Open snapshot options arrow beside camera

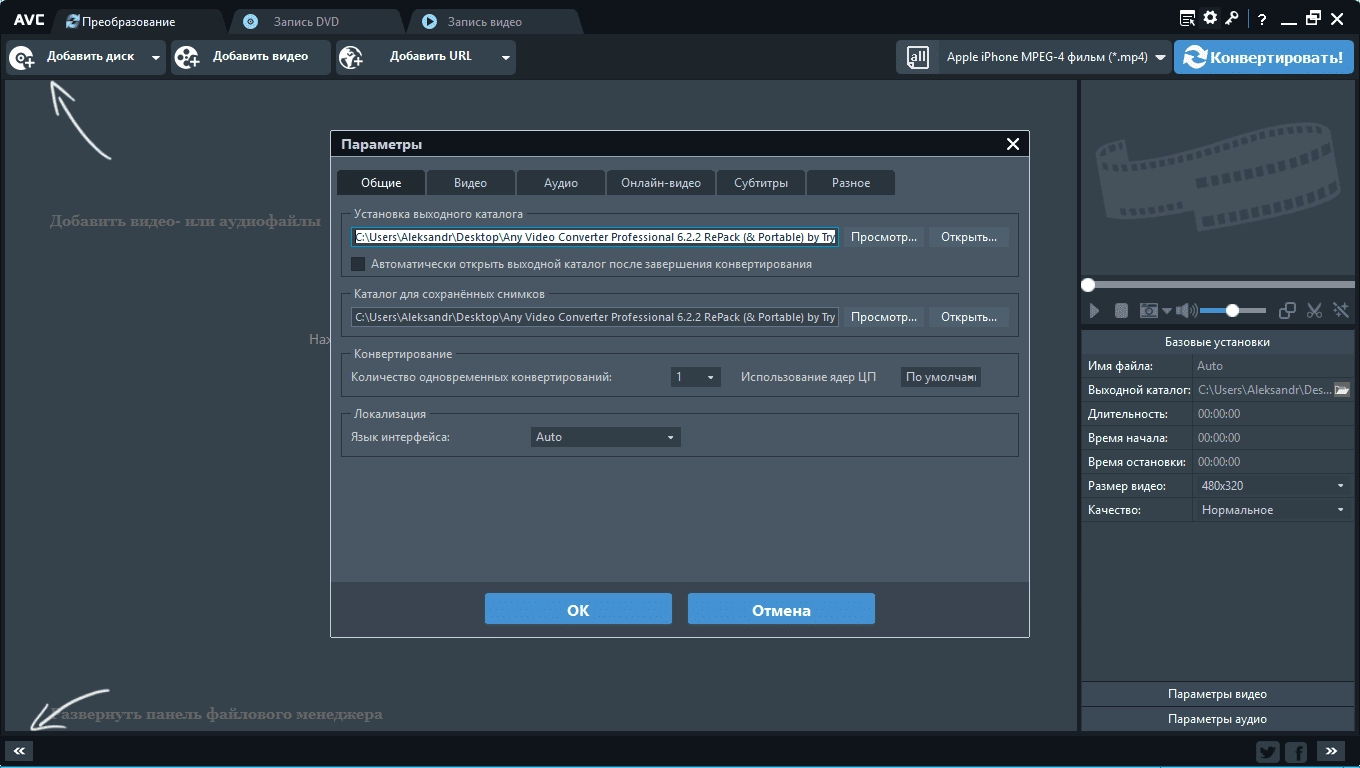click(x=1166, y=312)
